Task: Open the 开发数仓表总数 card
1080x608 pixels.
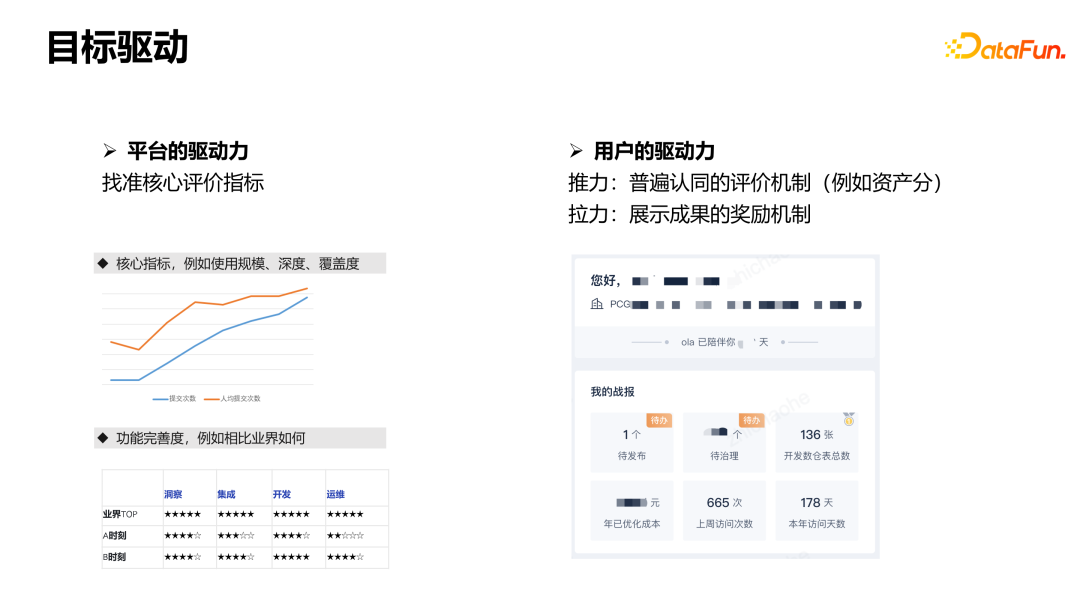Action: 817,443
